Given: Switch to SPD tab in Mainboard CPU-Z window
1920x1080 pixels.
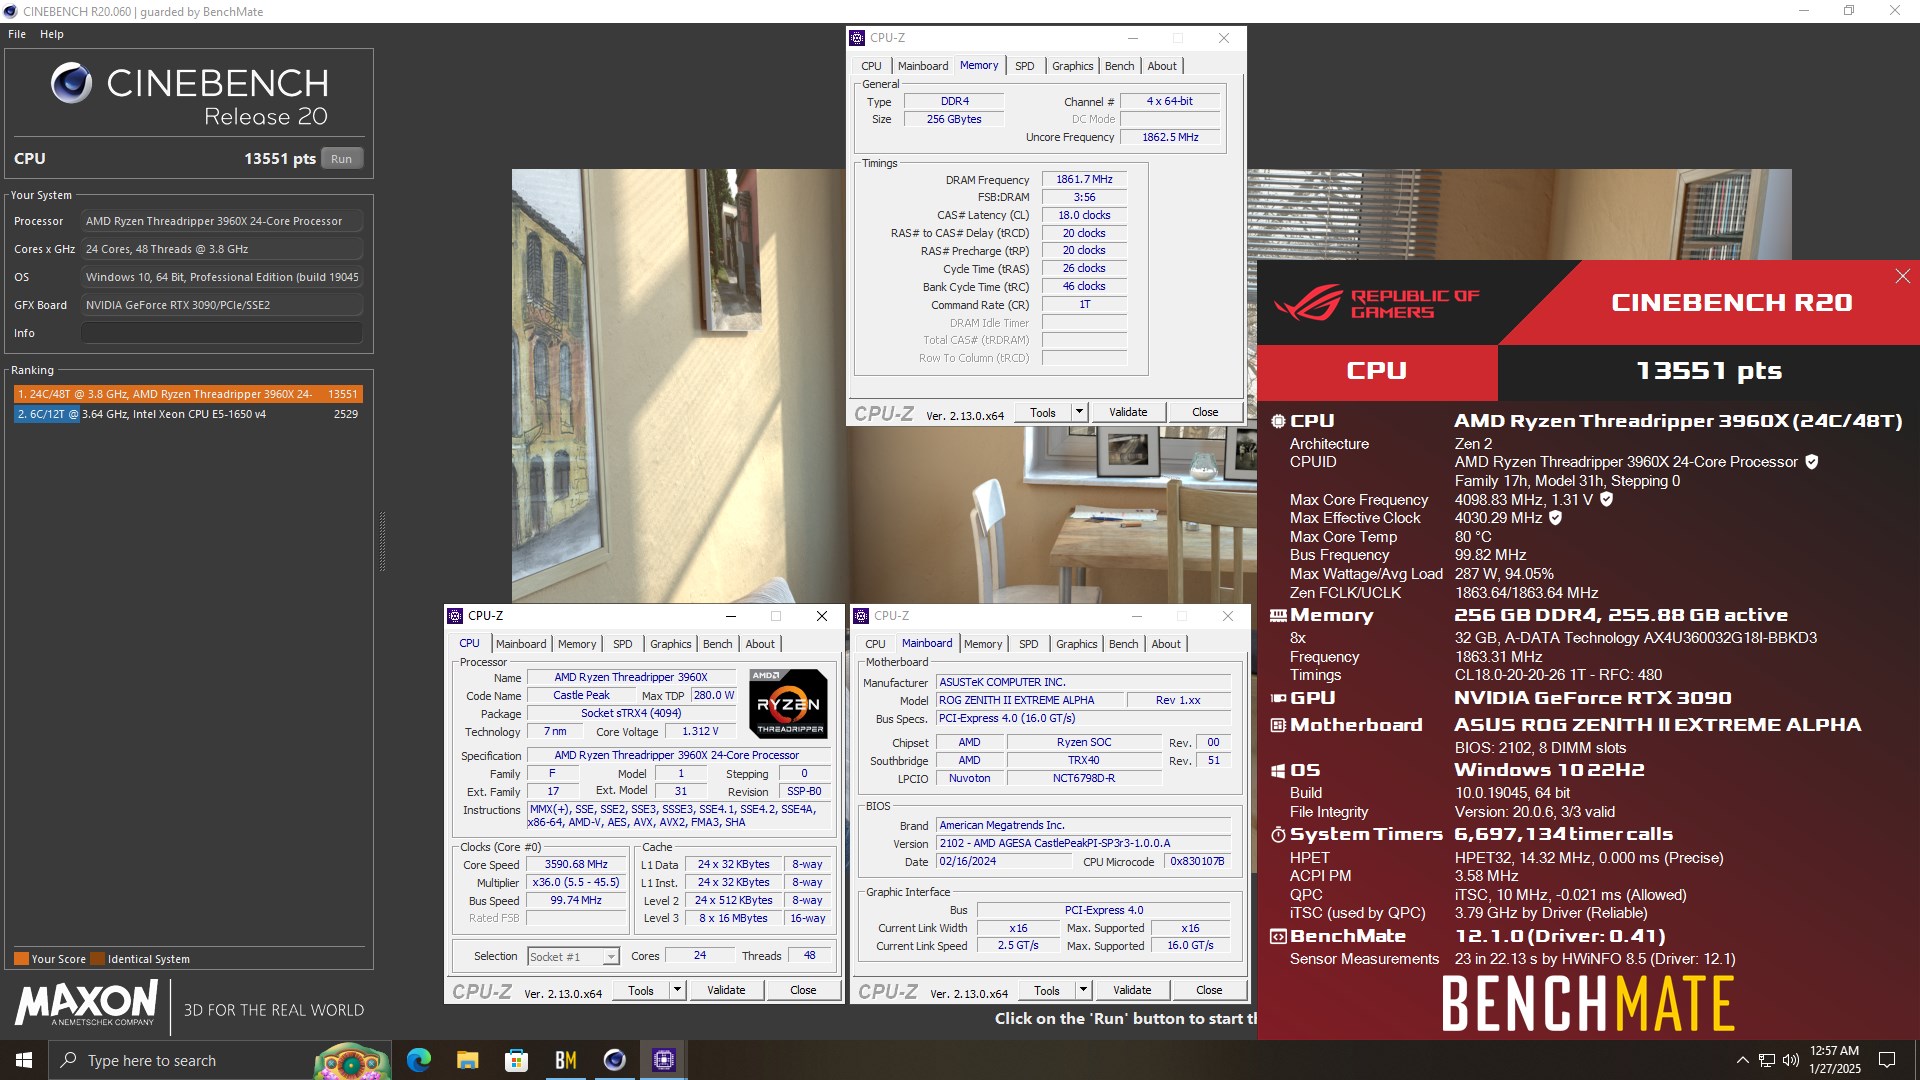Looking at the screenshot, I should pos(1028,644).
